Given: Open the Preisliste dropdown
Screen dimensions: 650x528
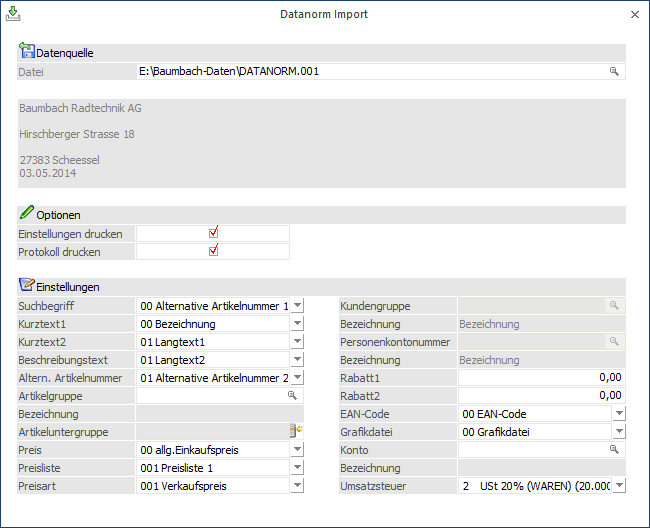Looking at the screenshot, I should (x=297, y=468).
